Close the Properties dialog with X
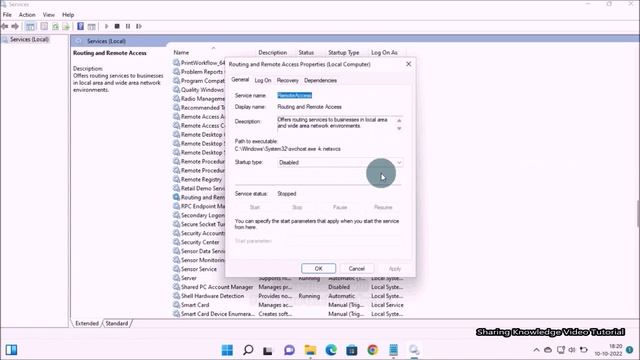The height and width of the screenshot is (360, 640). (x=408, y=64)
